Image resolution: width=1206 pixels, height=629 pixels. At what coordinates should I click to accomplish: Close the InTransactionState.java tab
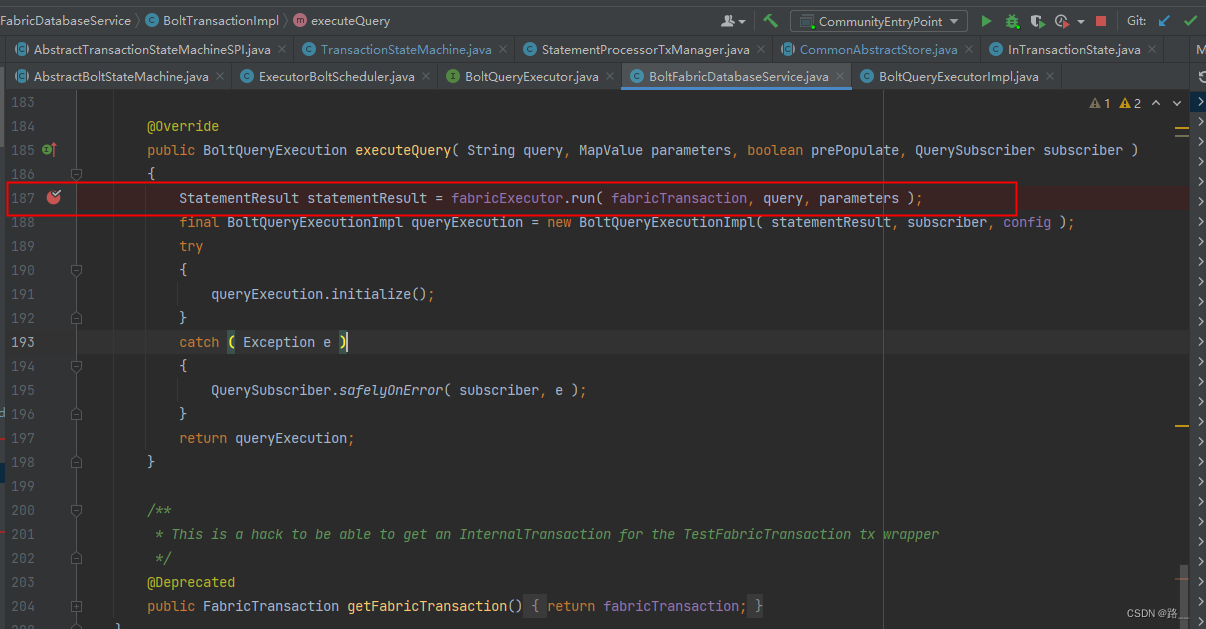(x=1151, y=49)
